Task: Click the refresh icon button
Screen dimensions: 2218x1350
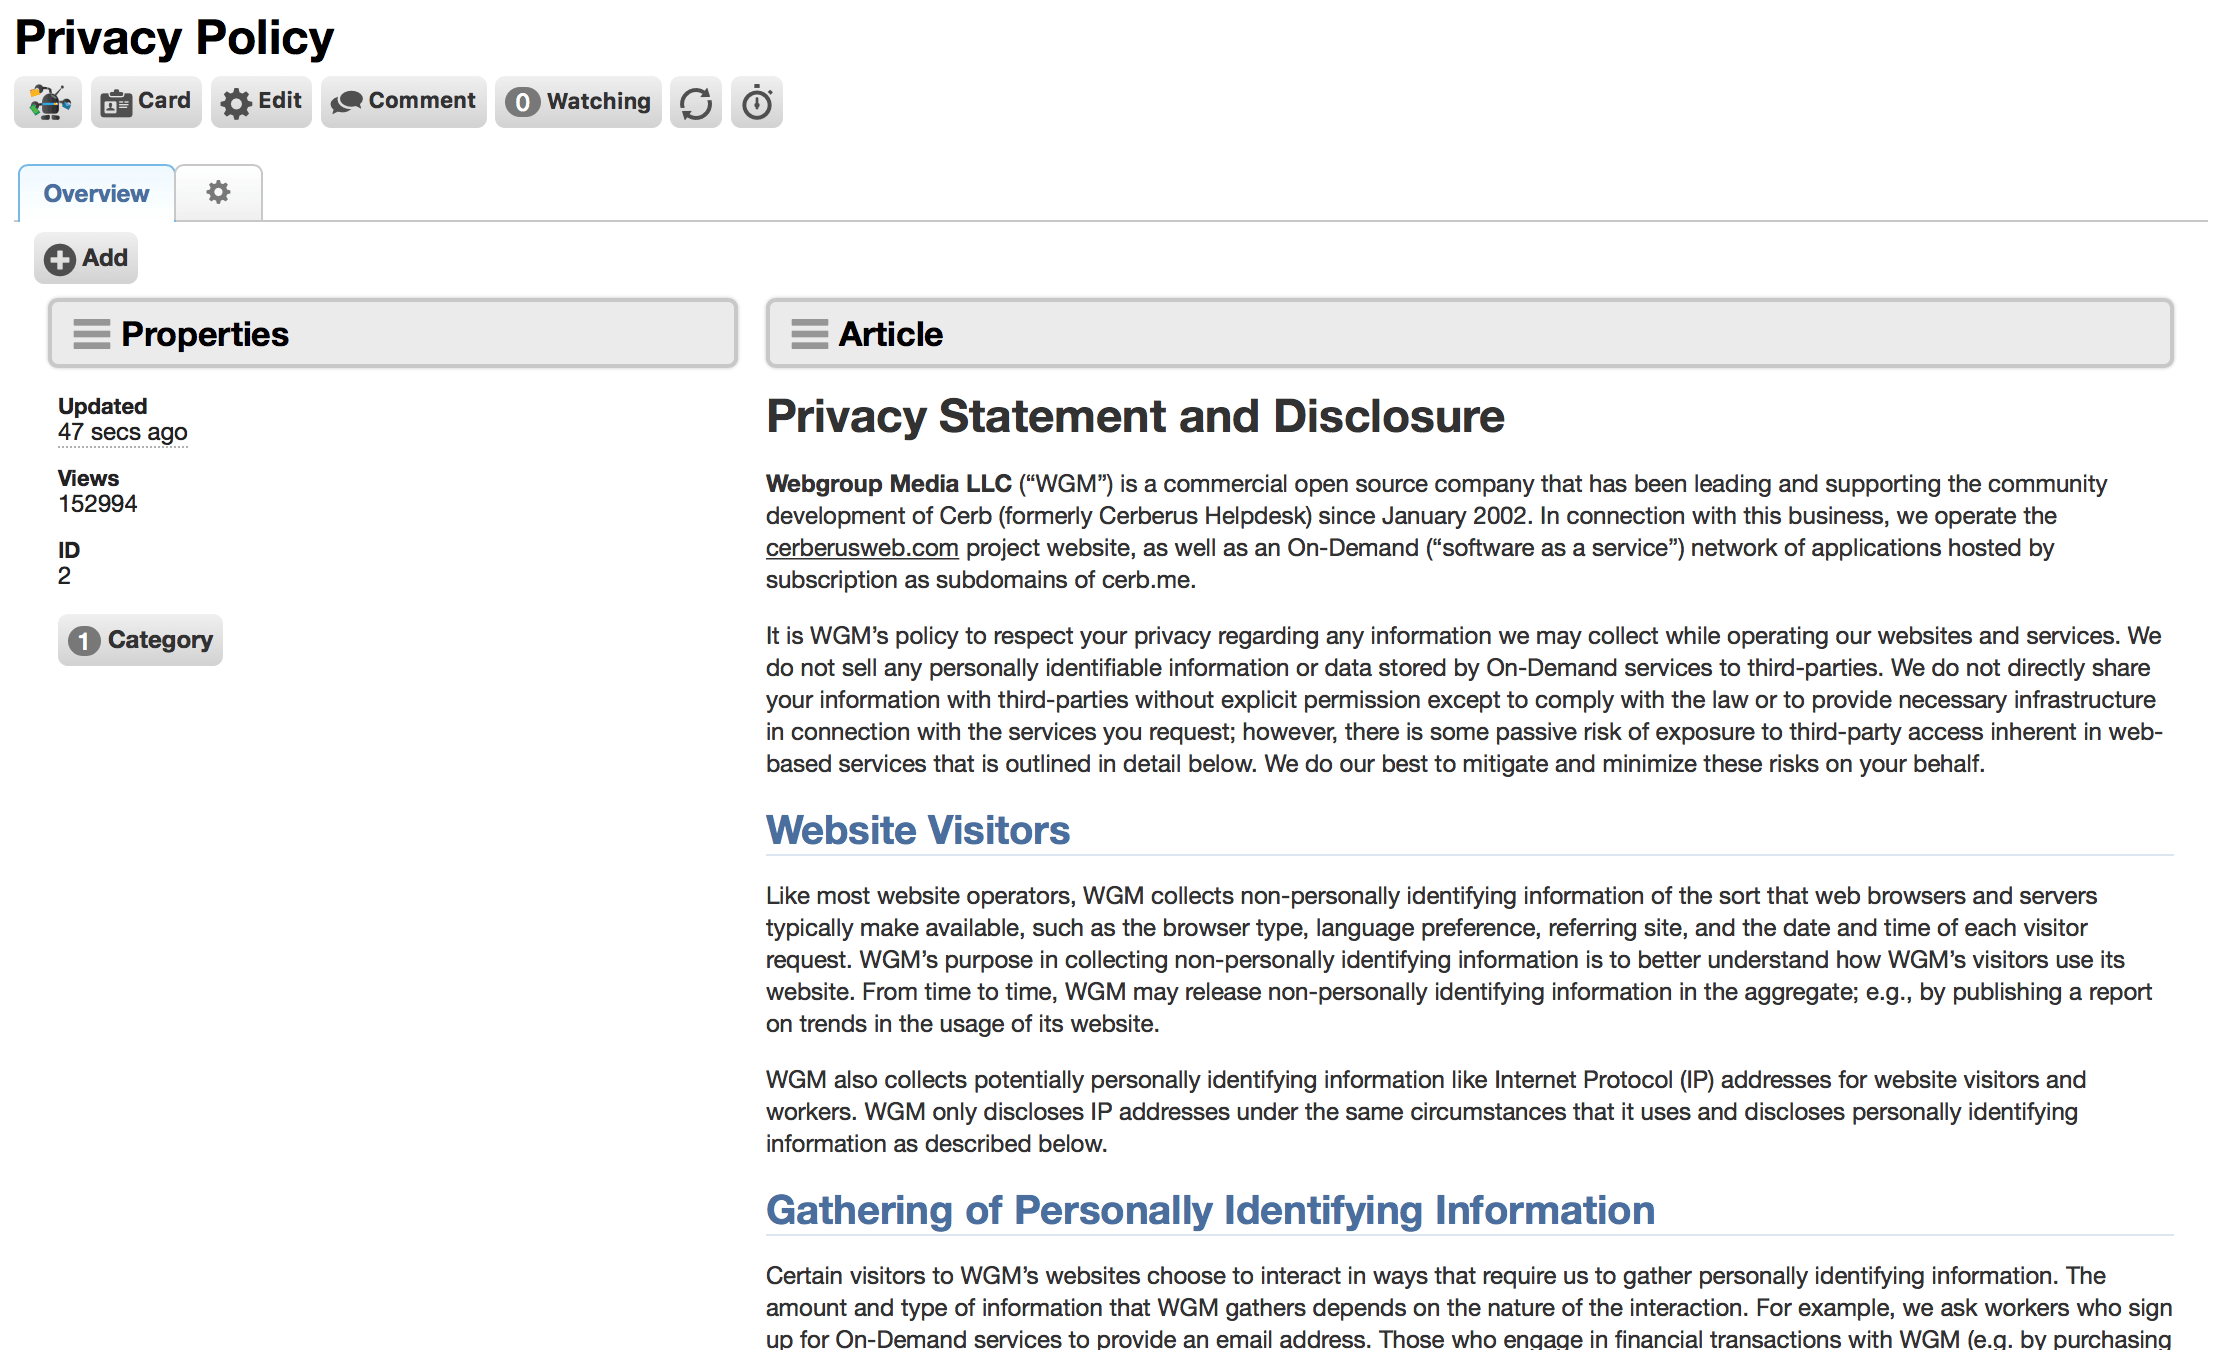Action: [696, 102]
